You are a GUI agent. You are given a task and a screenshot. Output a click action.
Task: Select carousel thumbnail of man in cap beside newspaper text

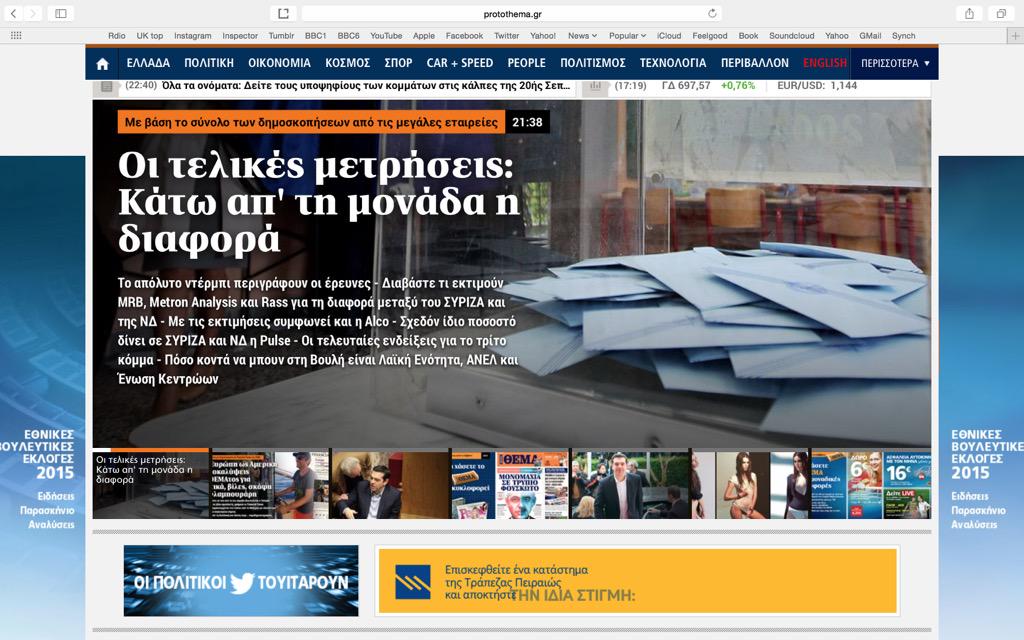(x=270, y=483)
